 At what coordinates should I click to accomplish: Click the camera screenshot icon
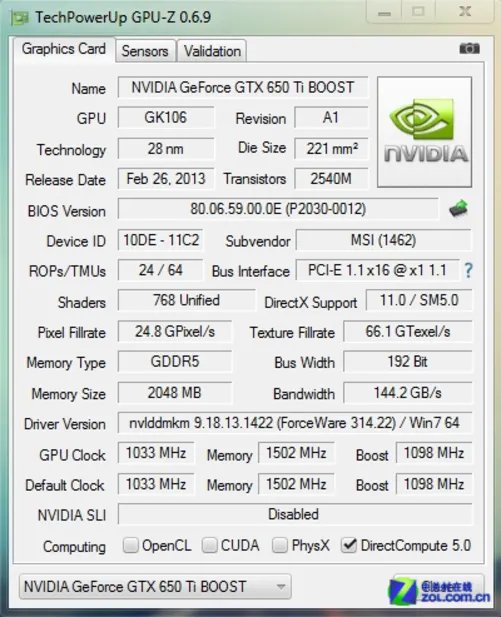[469, 48]
